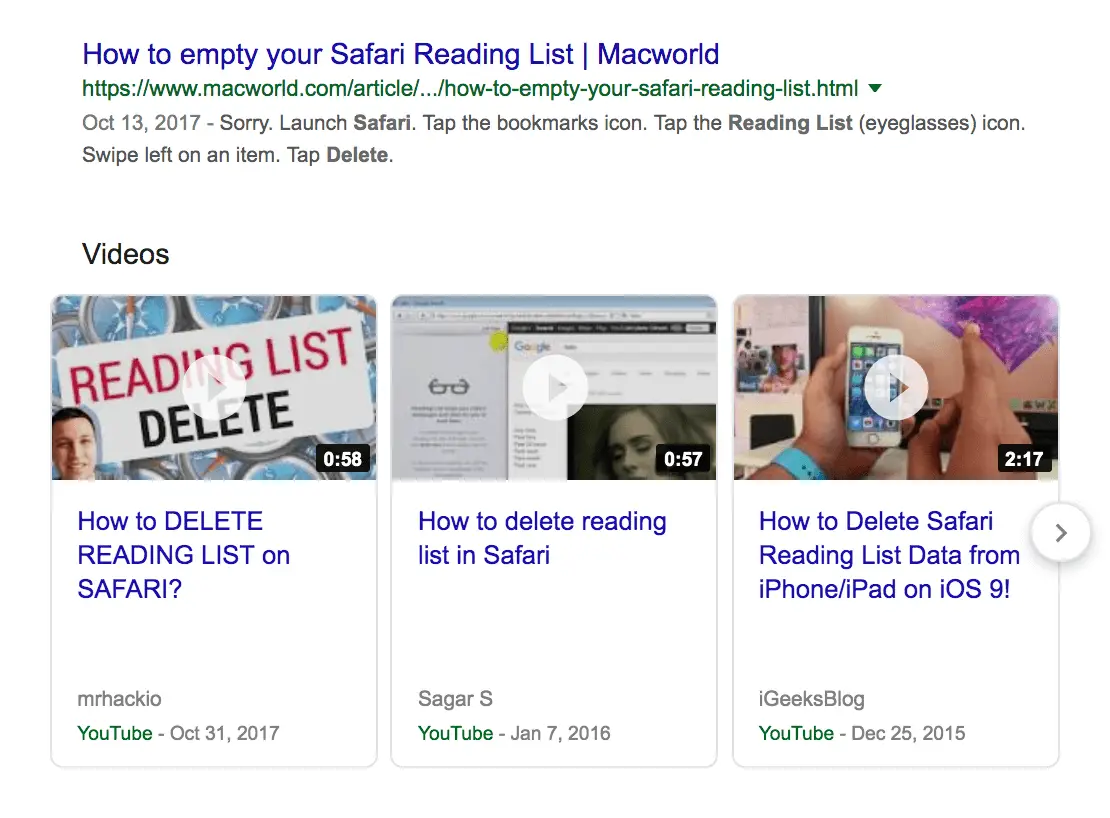Click the presenter's face in first thumbnail

click(x=82, y=445)
